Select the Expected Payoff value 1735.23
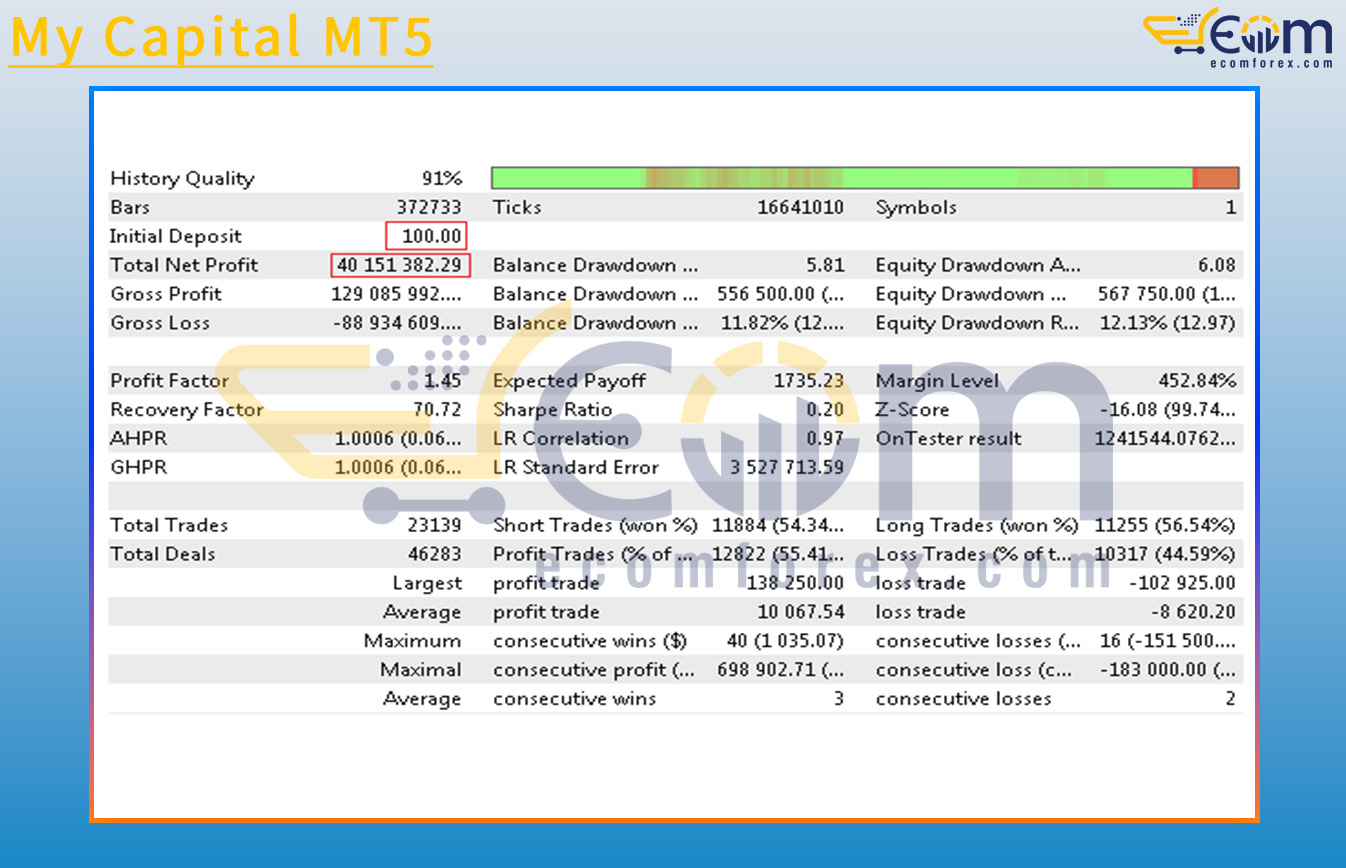The height and width of the screenshot is (868, 1346). pos(809,381)
